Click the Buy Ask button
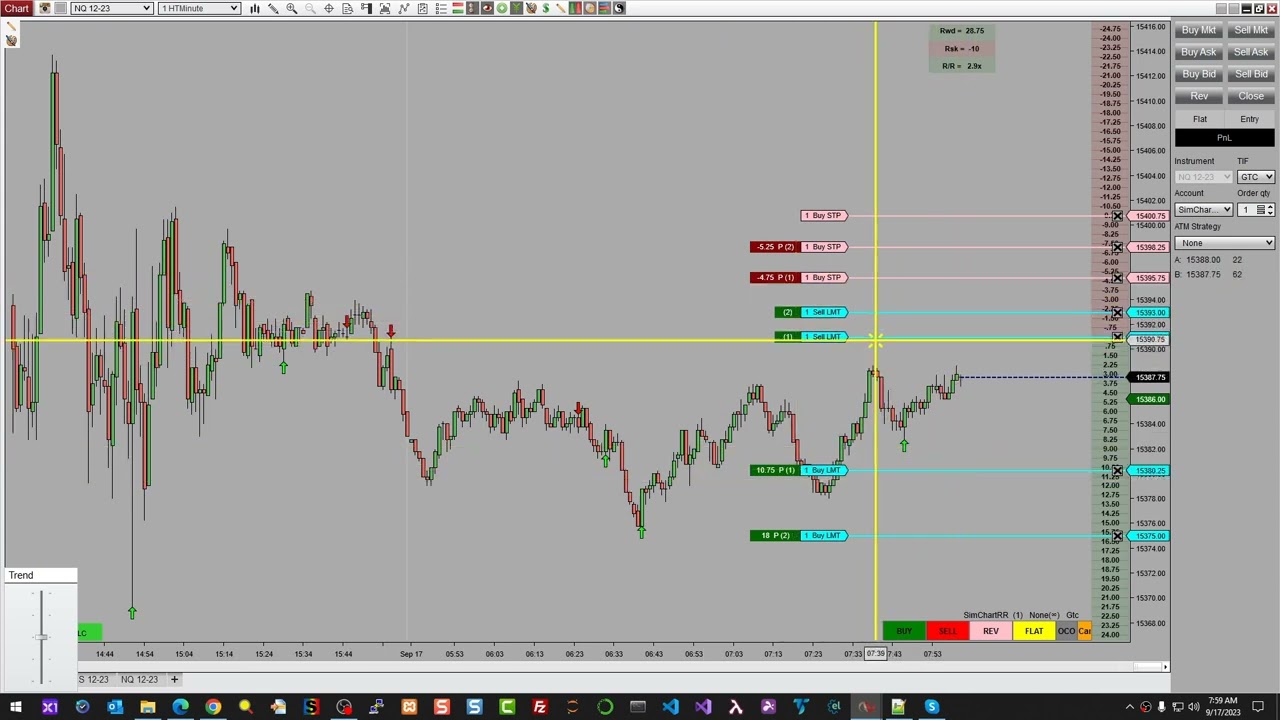 click(1199, 52)
